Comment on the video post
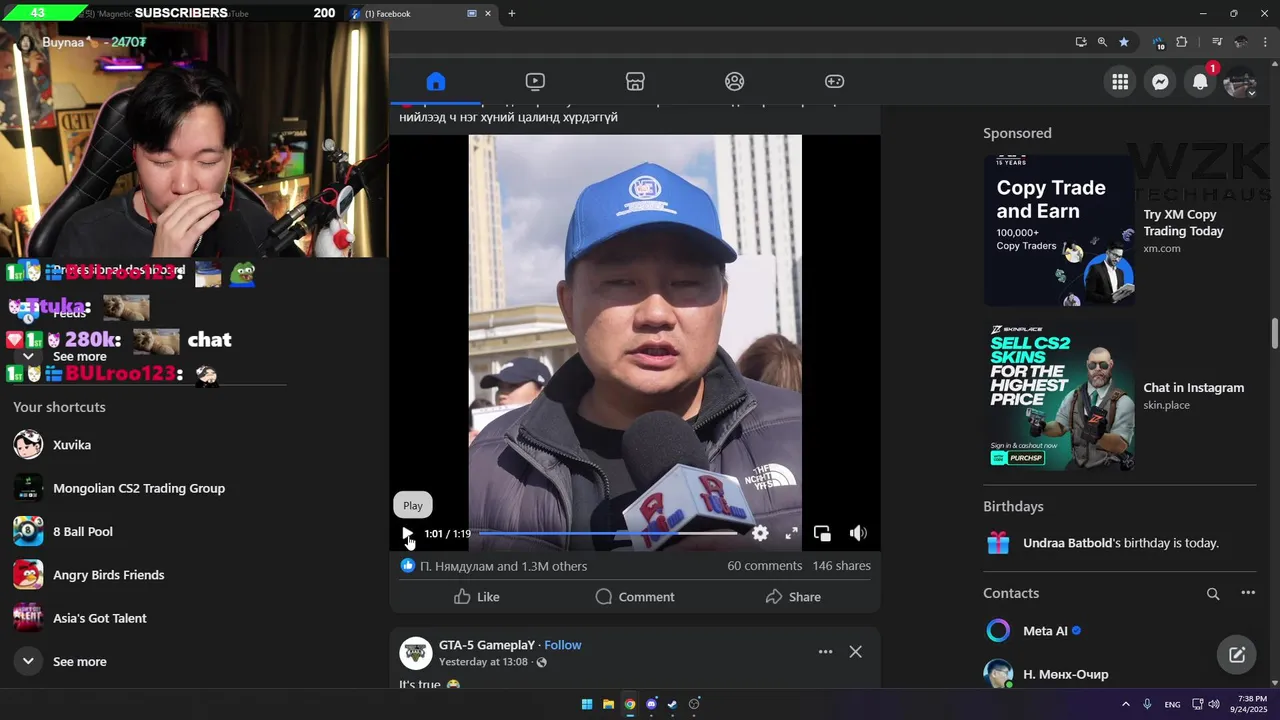The width and height of the screenshot is (1280, 720). pyautogui.click(x=635, y=597)
